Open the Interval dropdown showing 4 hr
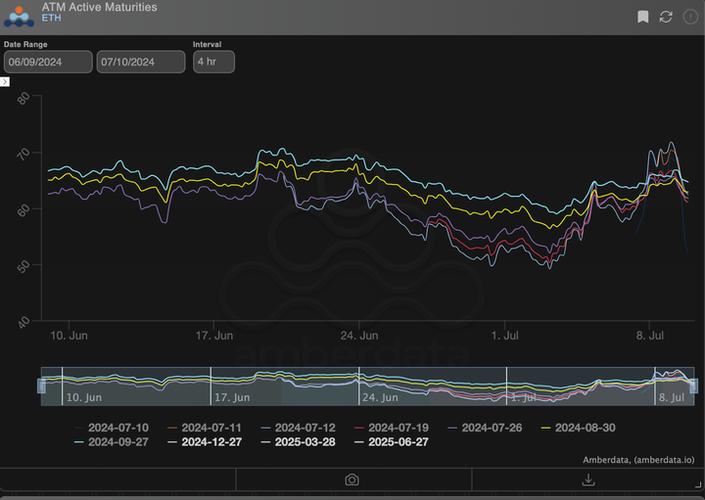This screenshot has width=705, height=500. click(x=214, y=62)
